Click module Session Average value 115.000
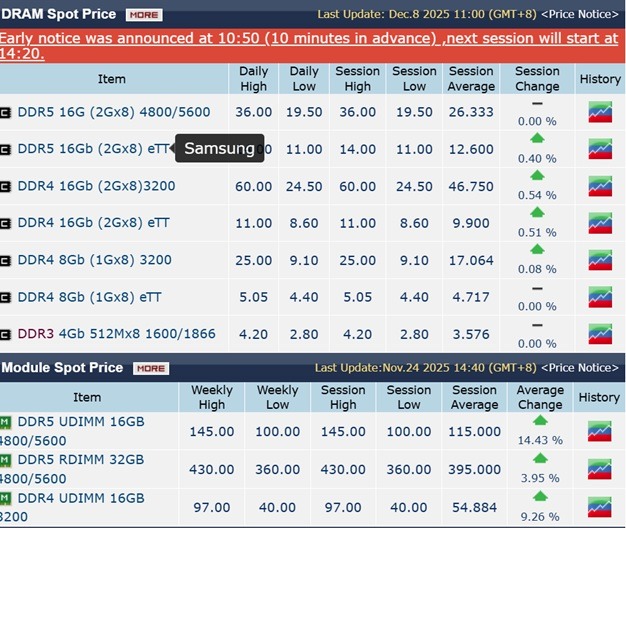The image size is (626, 623). coord(474,432)
